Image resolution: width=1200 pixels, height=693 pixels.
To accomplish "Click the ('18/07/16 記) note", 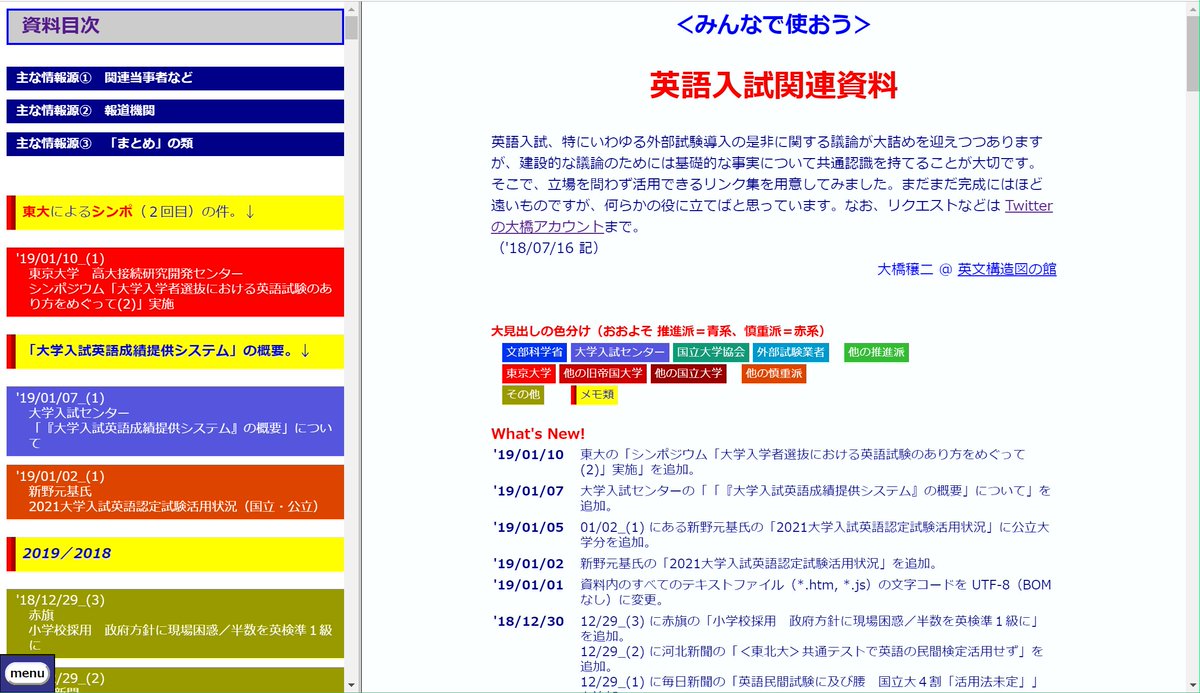I will pos(547,248).
